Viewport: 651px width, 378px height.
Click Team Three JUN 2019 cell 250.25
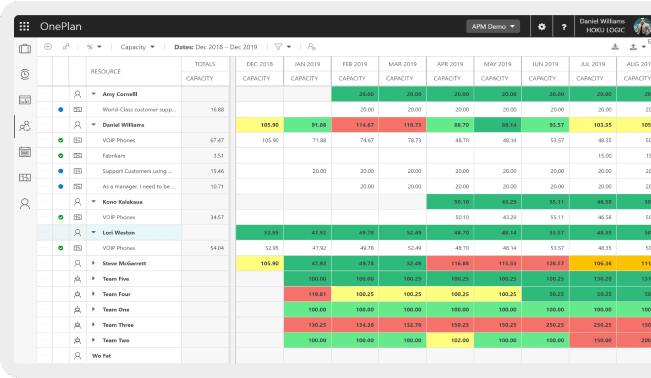[545, 325]
